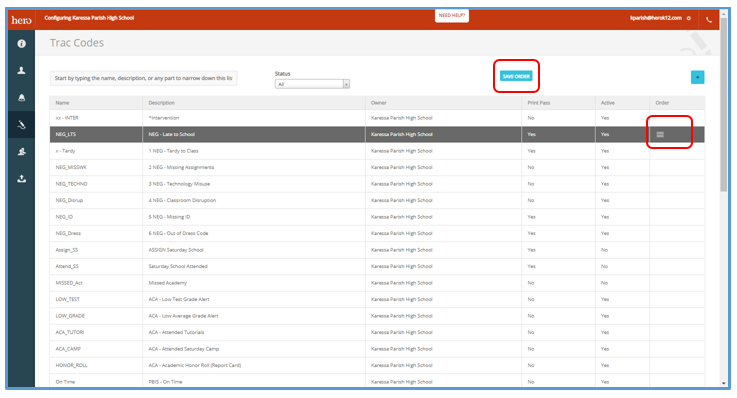Select the NEG_Dress name cell

[x=68, y=234]
